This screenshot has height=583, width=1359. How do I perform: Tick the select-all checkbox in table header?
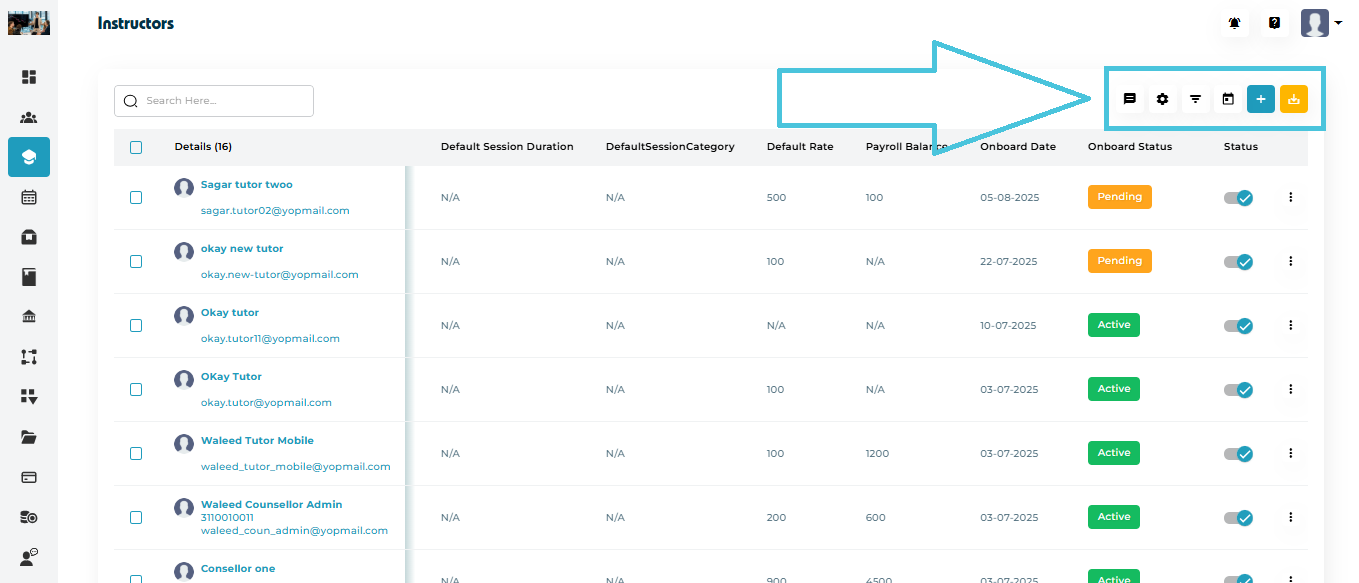136,147
